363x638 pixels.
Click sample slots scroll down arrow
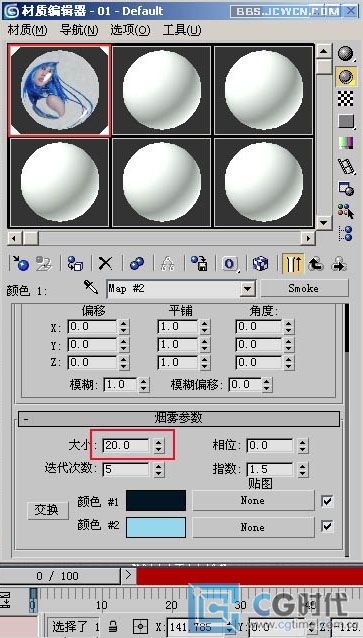pos(324,222)
